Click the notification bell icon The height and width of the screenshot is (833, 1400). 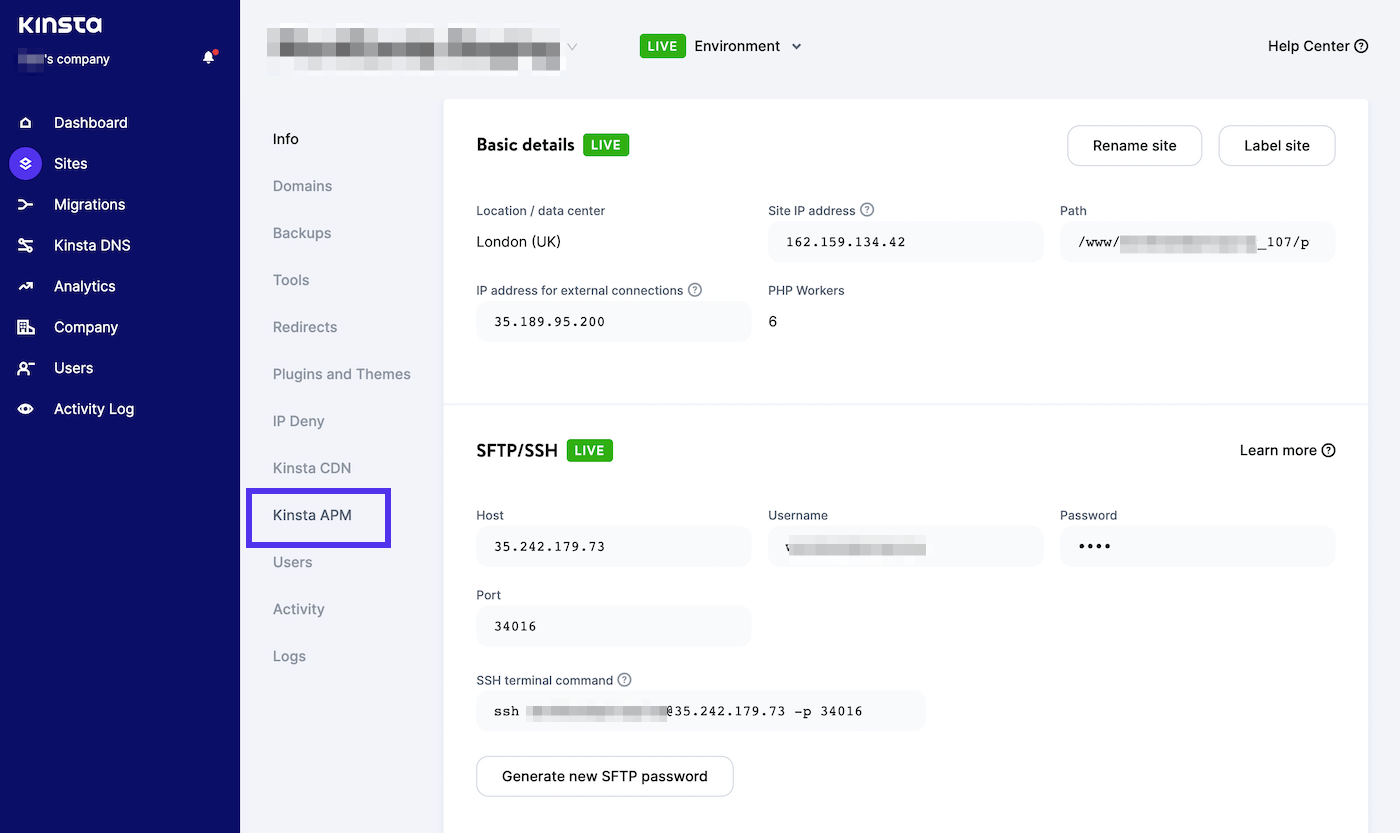tap(208, 57)
